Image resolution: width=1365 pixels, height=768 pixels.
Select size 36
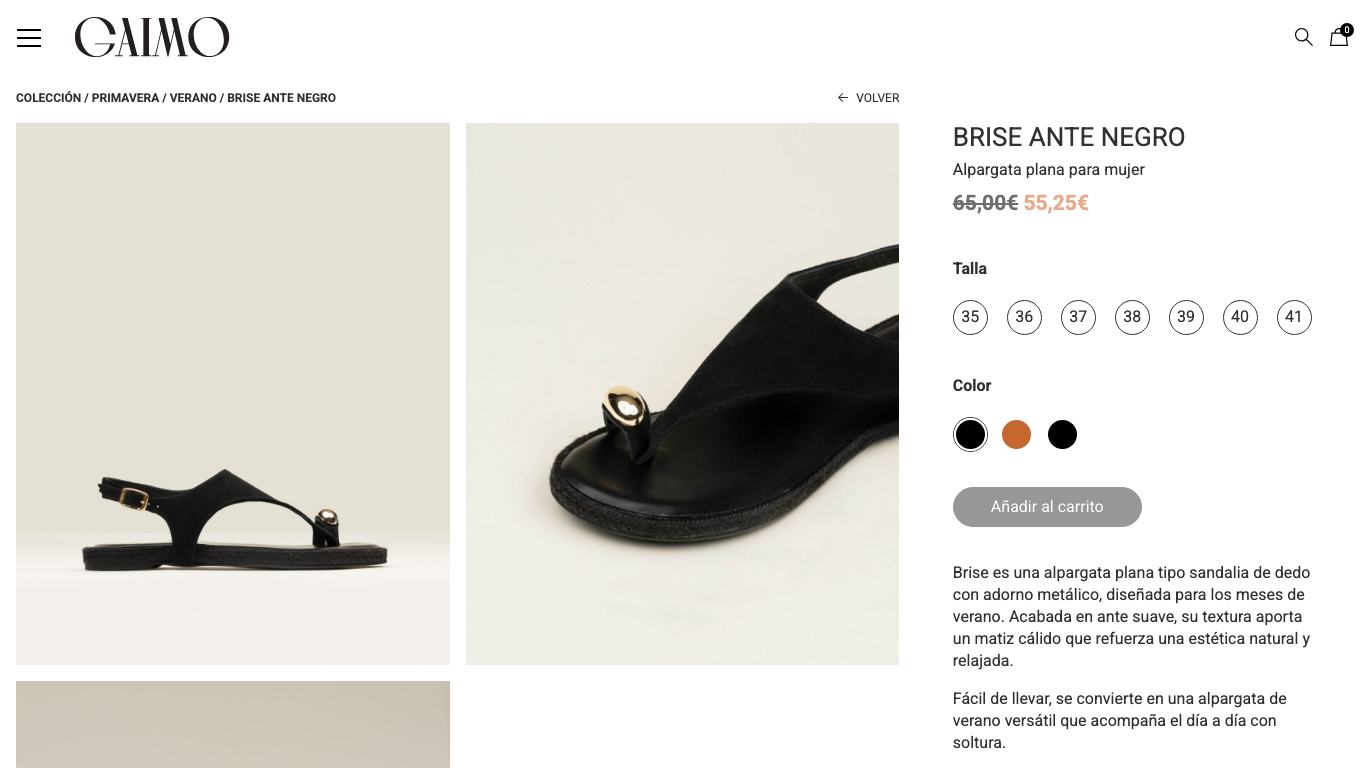[1024, 317]
